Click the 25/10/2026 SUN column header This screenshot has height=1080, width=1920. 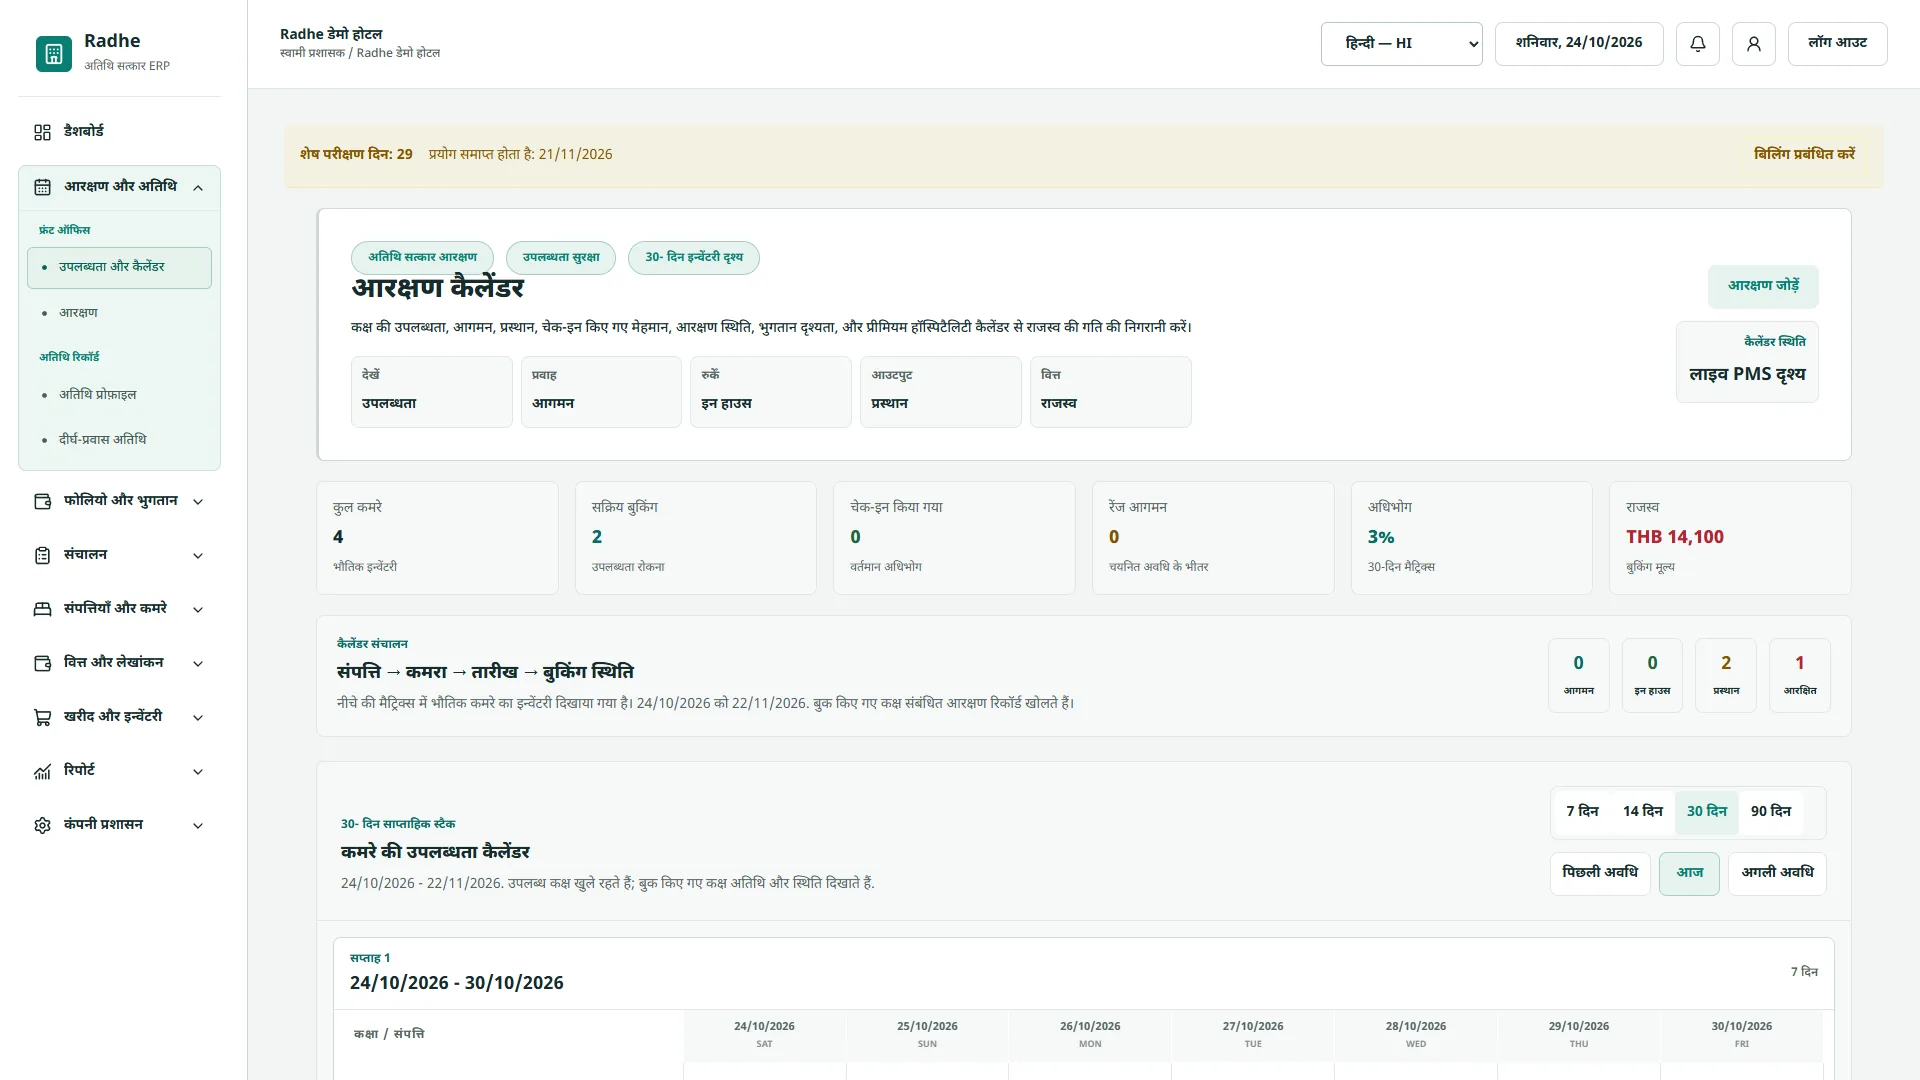(x=927, y=1035)
